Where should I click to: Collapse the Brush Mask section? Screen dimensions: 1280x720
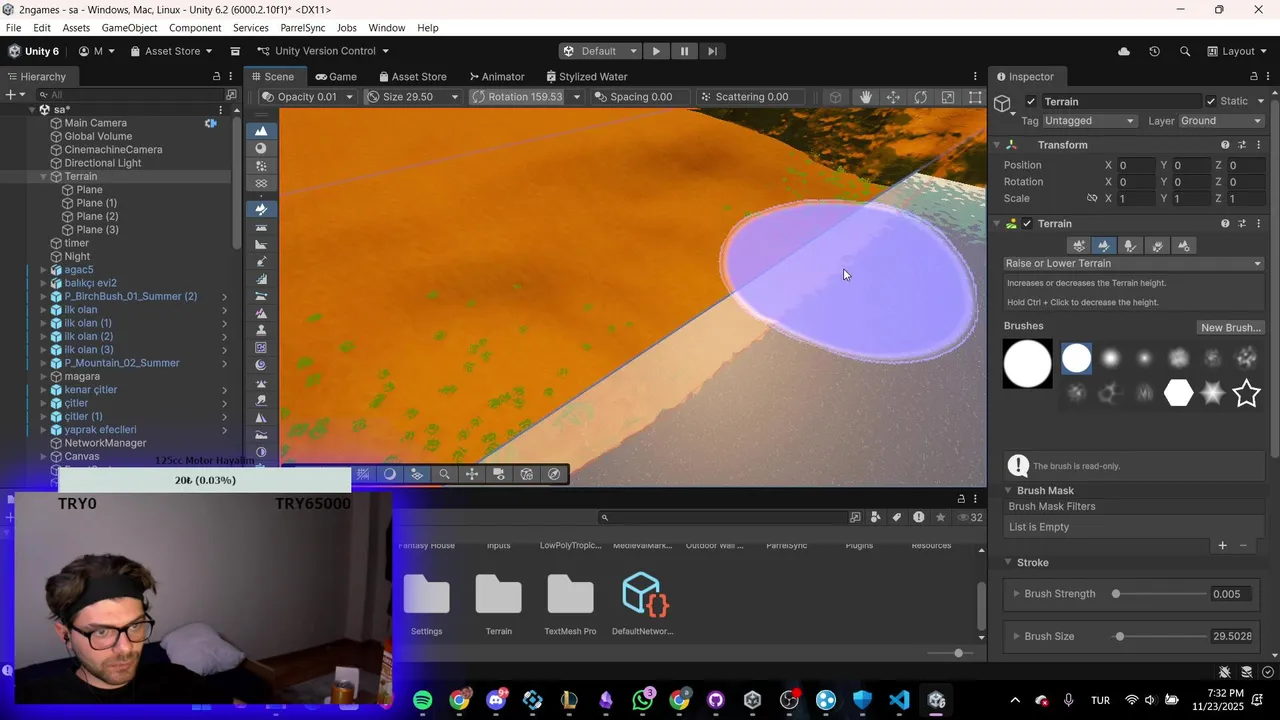click(1009, 491)
